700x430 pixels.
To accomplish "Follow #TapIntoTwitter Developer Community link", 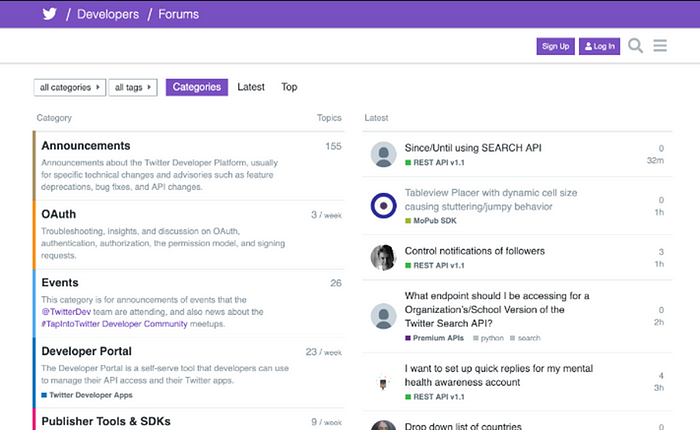I will [x=114, y=324].
